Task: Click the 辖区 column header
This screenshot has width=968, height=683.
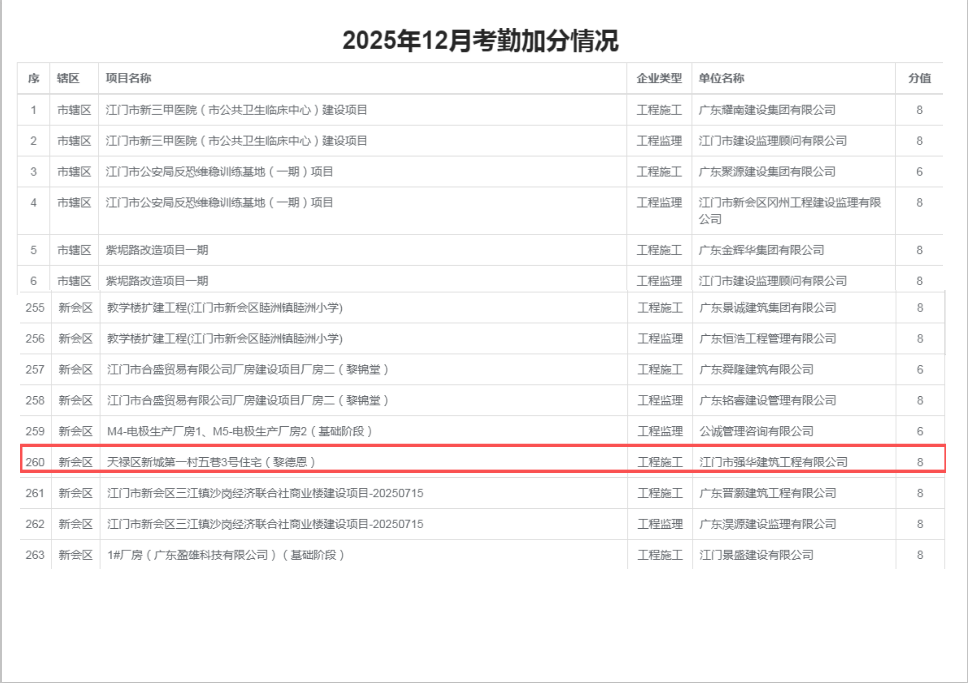Action: click(68, 78)
